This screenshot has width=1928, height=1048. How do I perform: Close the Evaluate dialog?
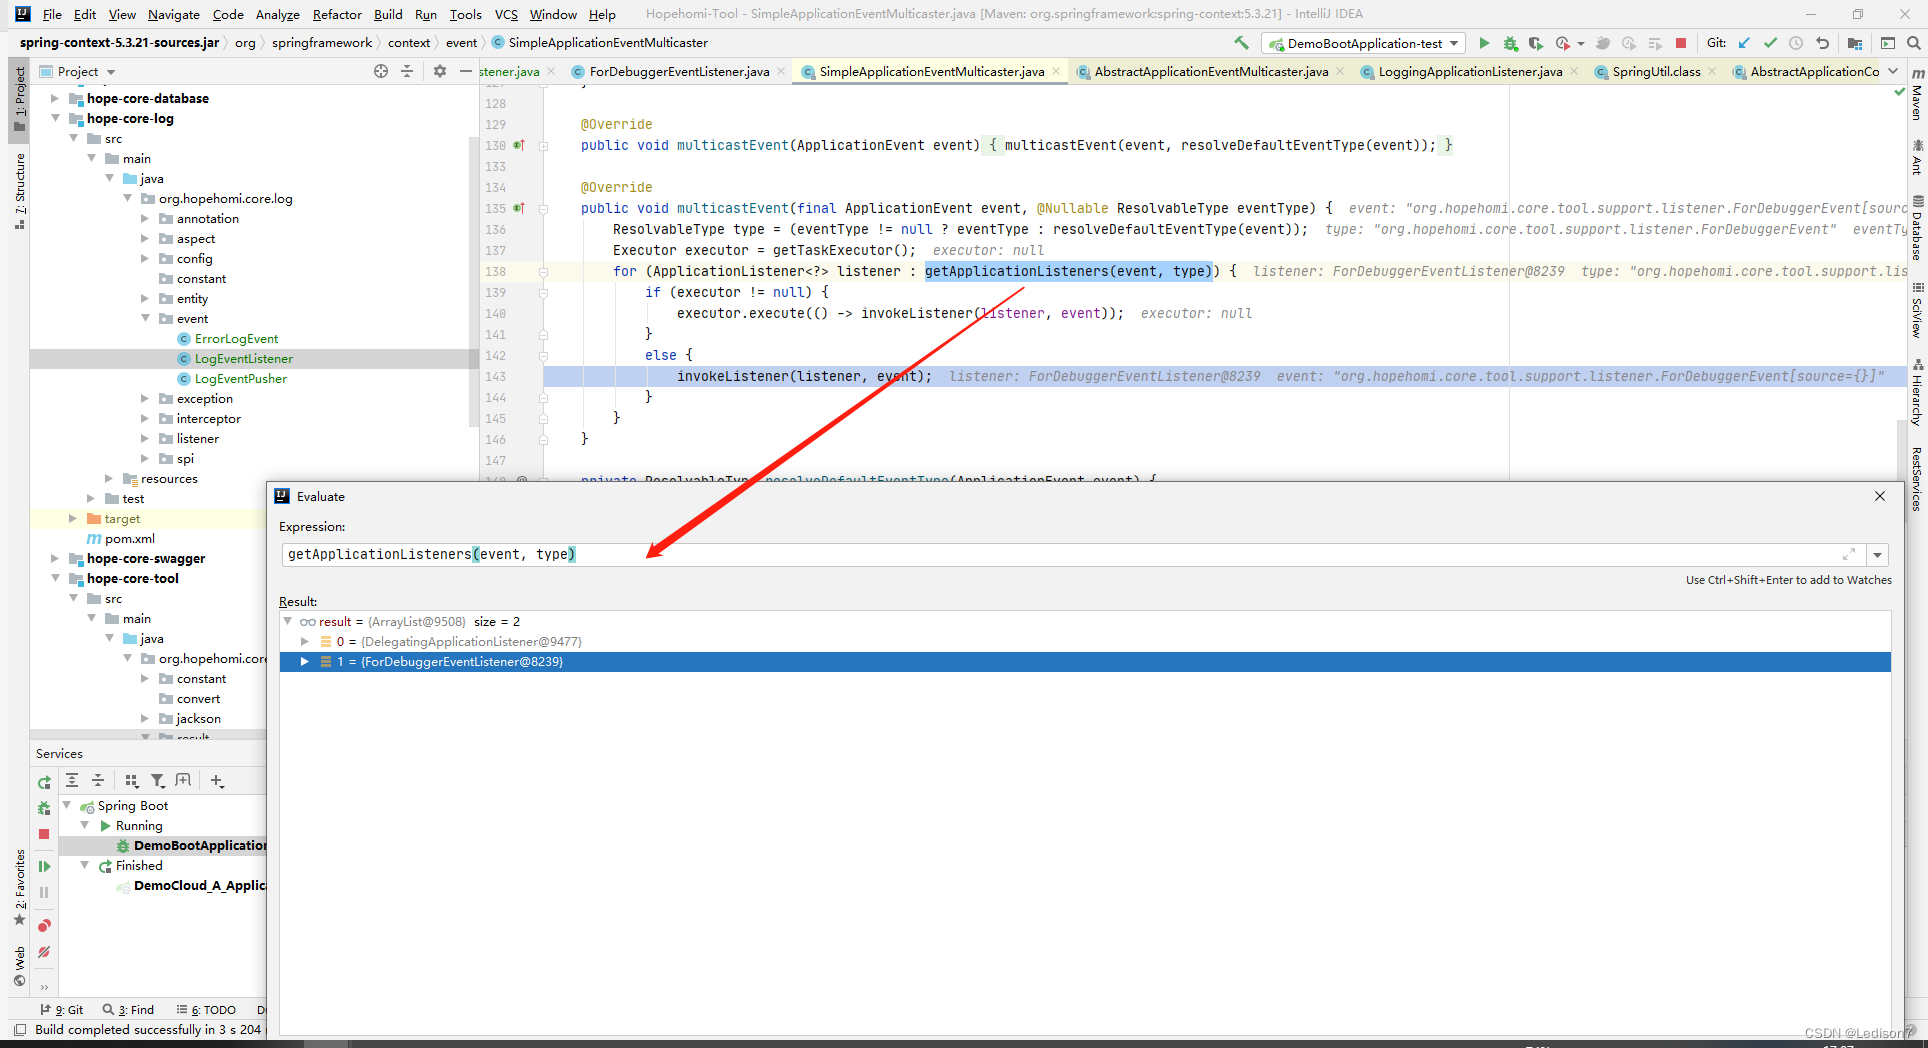[x=1880, y=496]
